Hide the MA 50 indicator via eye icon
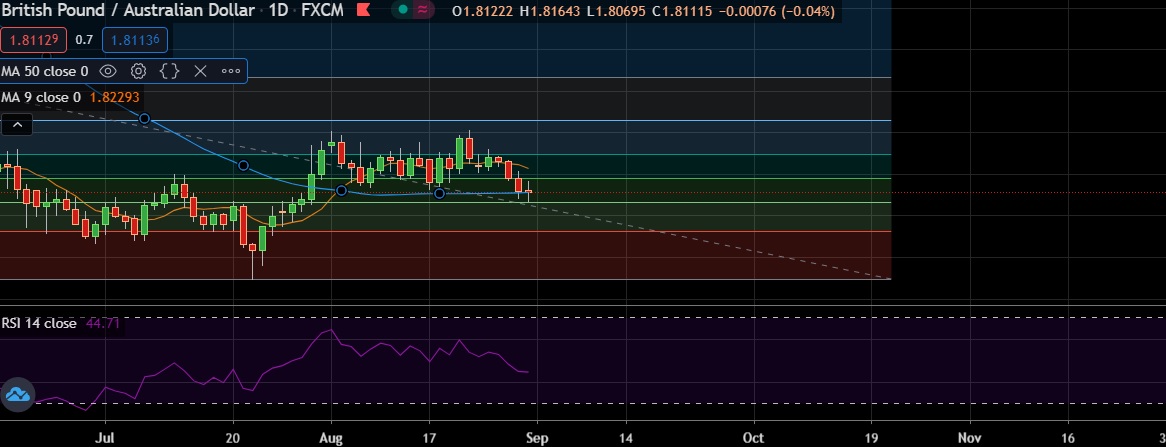The width and height of the screenshot is (1166, 447). tap(108, 71)
